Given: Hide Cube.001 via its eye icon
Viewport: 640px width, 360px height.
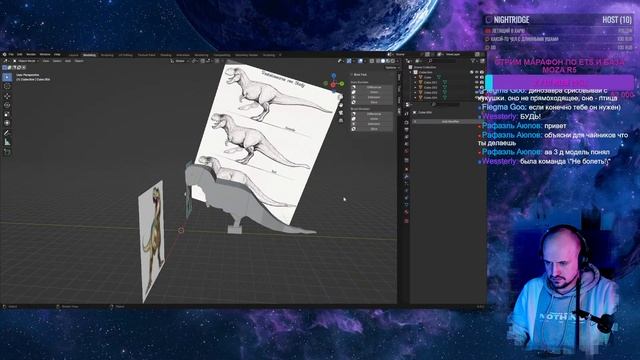Looking at the screenshot, I should click(x=477, y=82).
